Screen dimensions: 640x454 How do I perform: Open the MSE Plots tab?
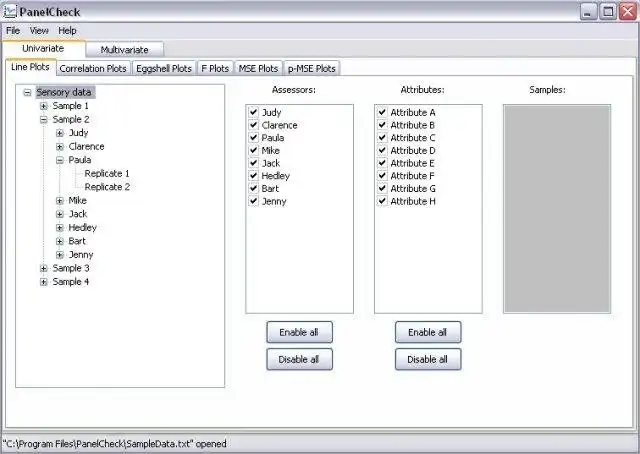[x=258, y=69]
